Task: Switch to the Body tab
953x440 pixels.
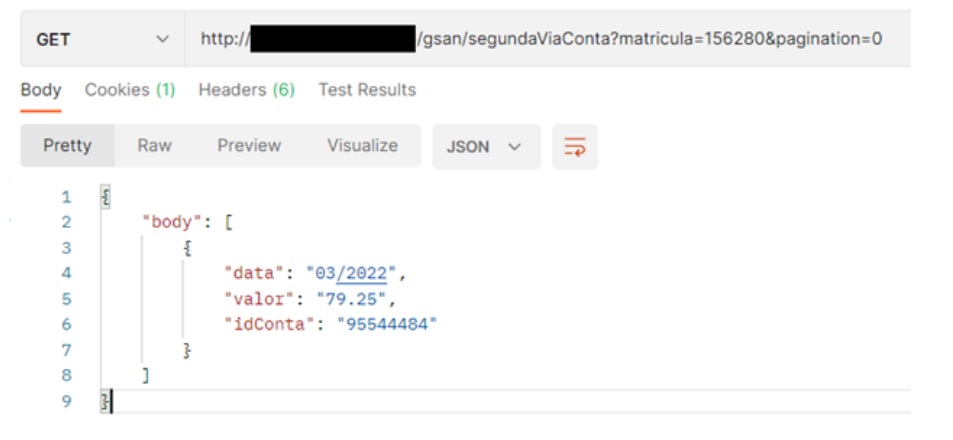Action: (41, 90)
